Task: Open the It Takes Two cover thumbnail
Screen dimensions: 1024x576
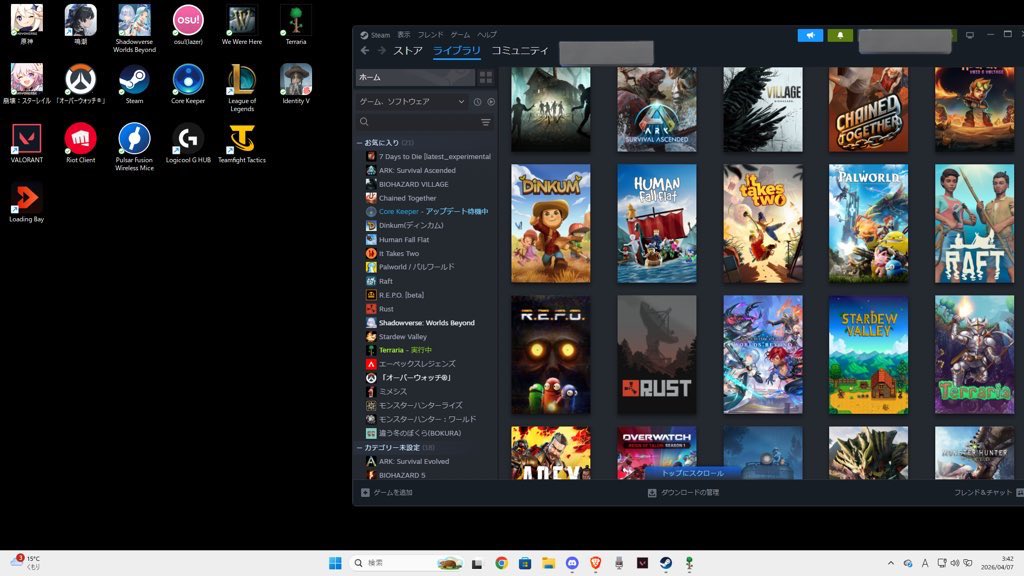Action: click(x=763, y=223)
